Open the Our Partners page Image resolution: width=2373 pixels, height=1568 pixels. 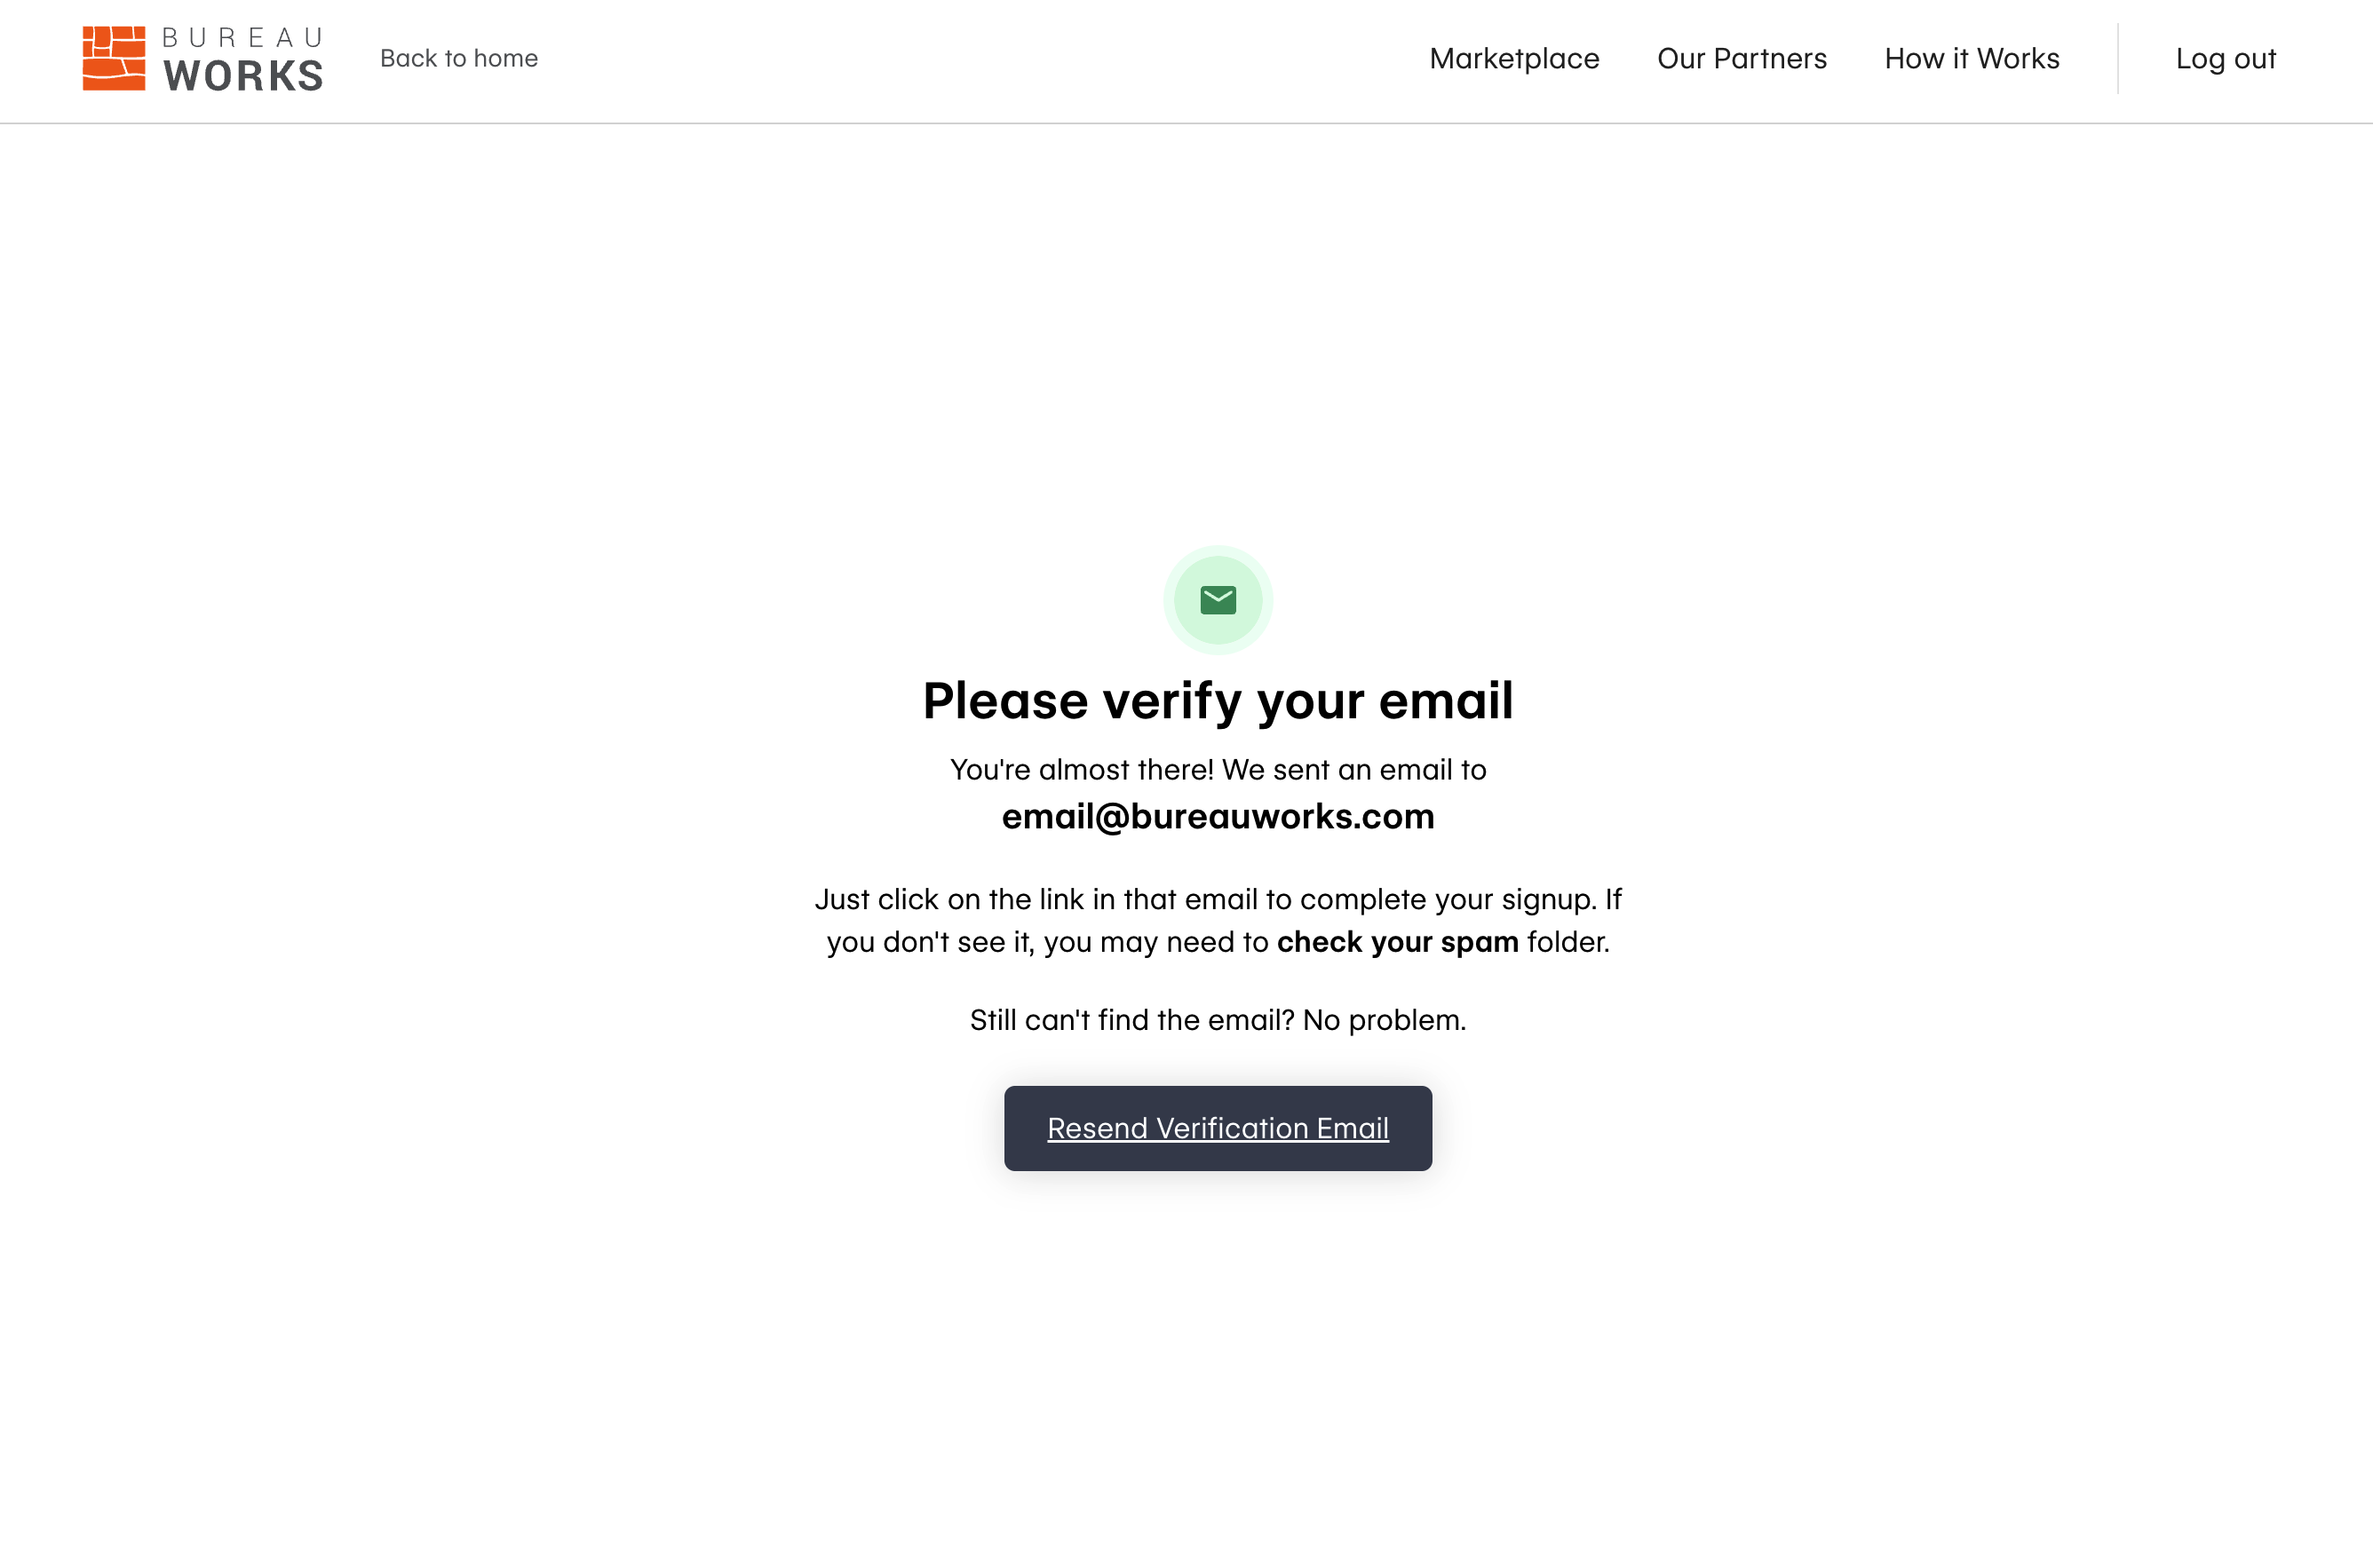(x=1742, y=58)
